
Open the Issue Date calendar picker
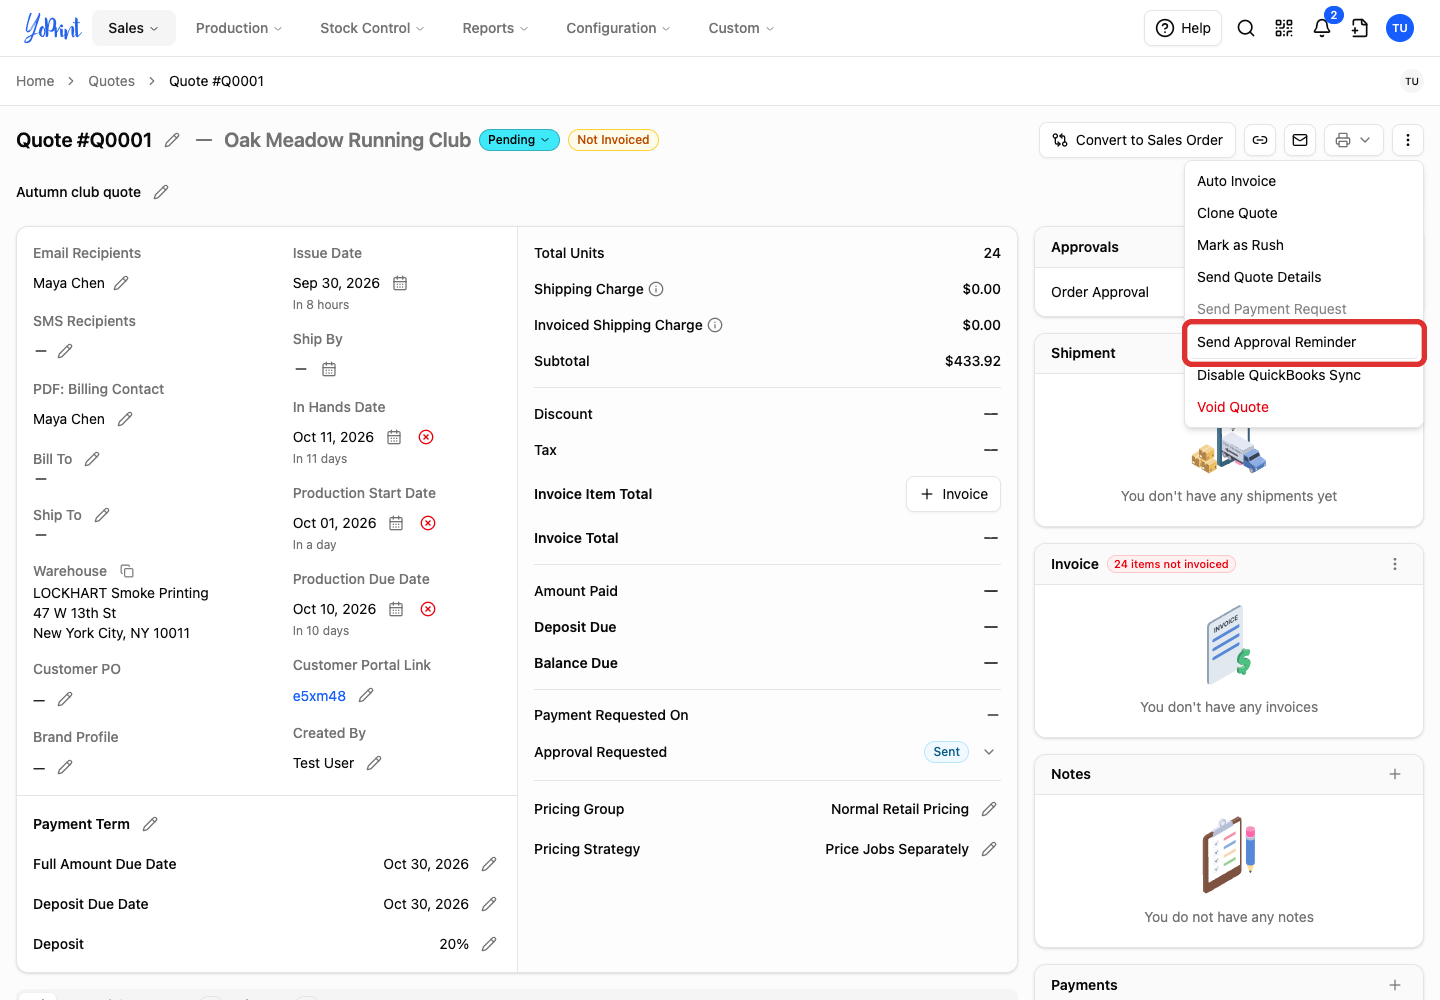coord(400,283)
